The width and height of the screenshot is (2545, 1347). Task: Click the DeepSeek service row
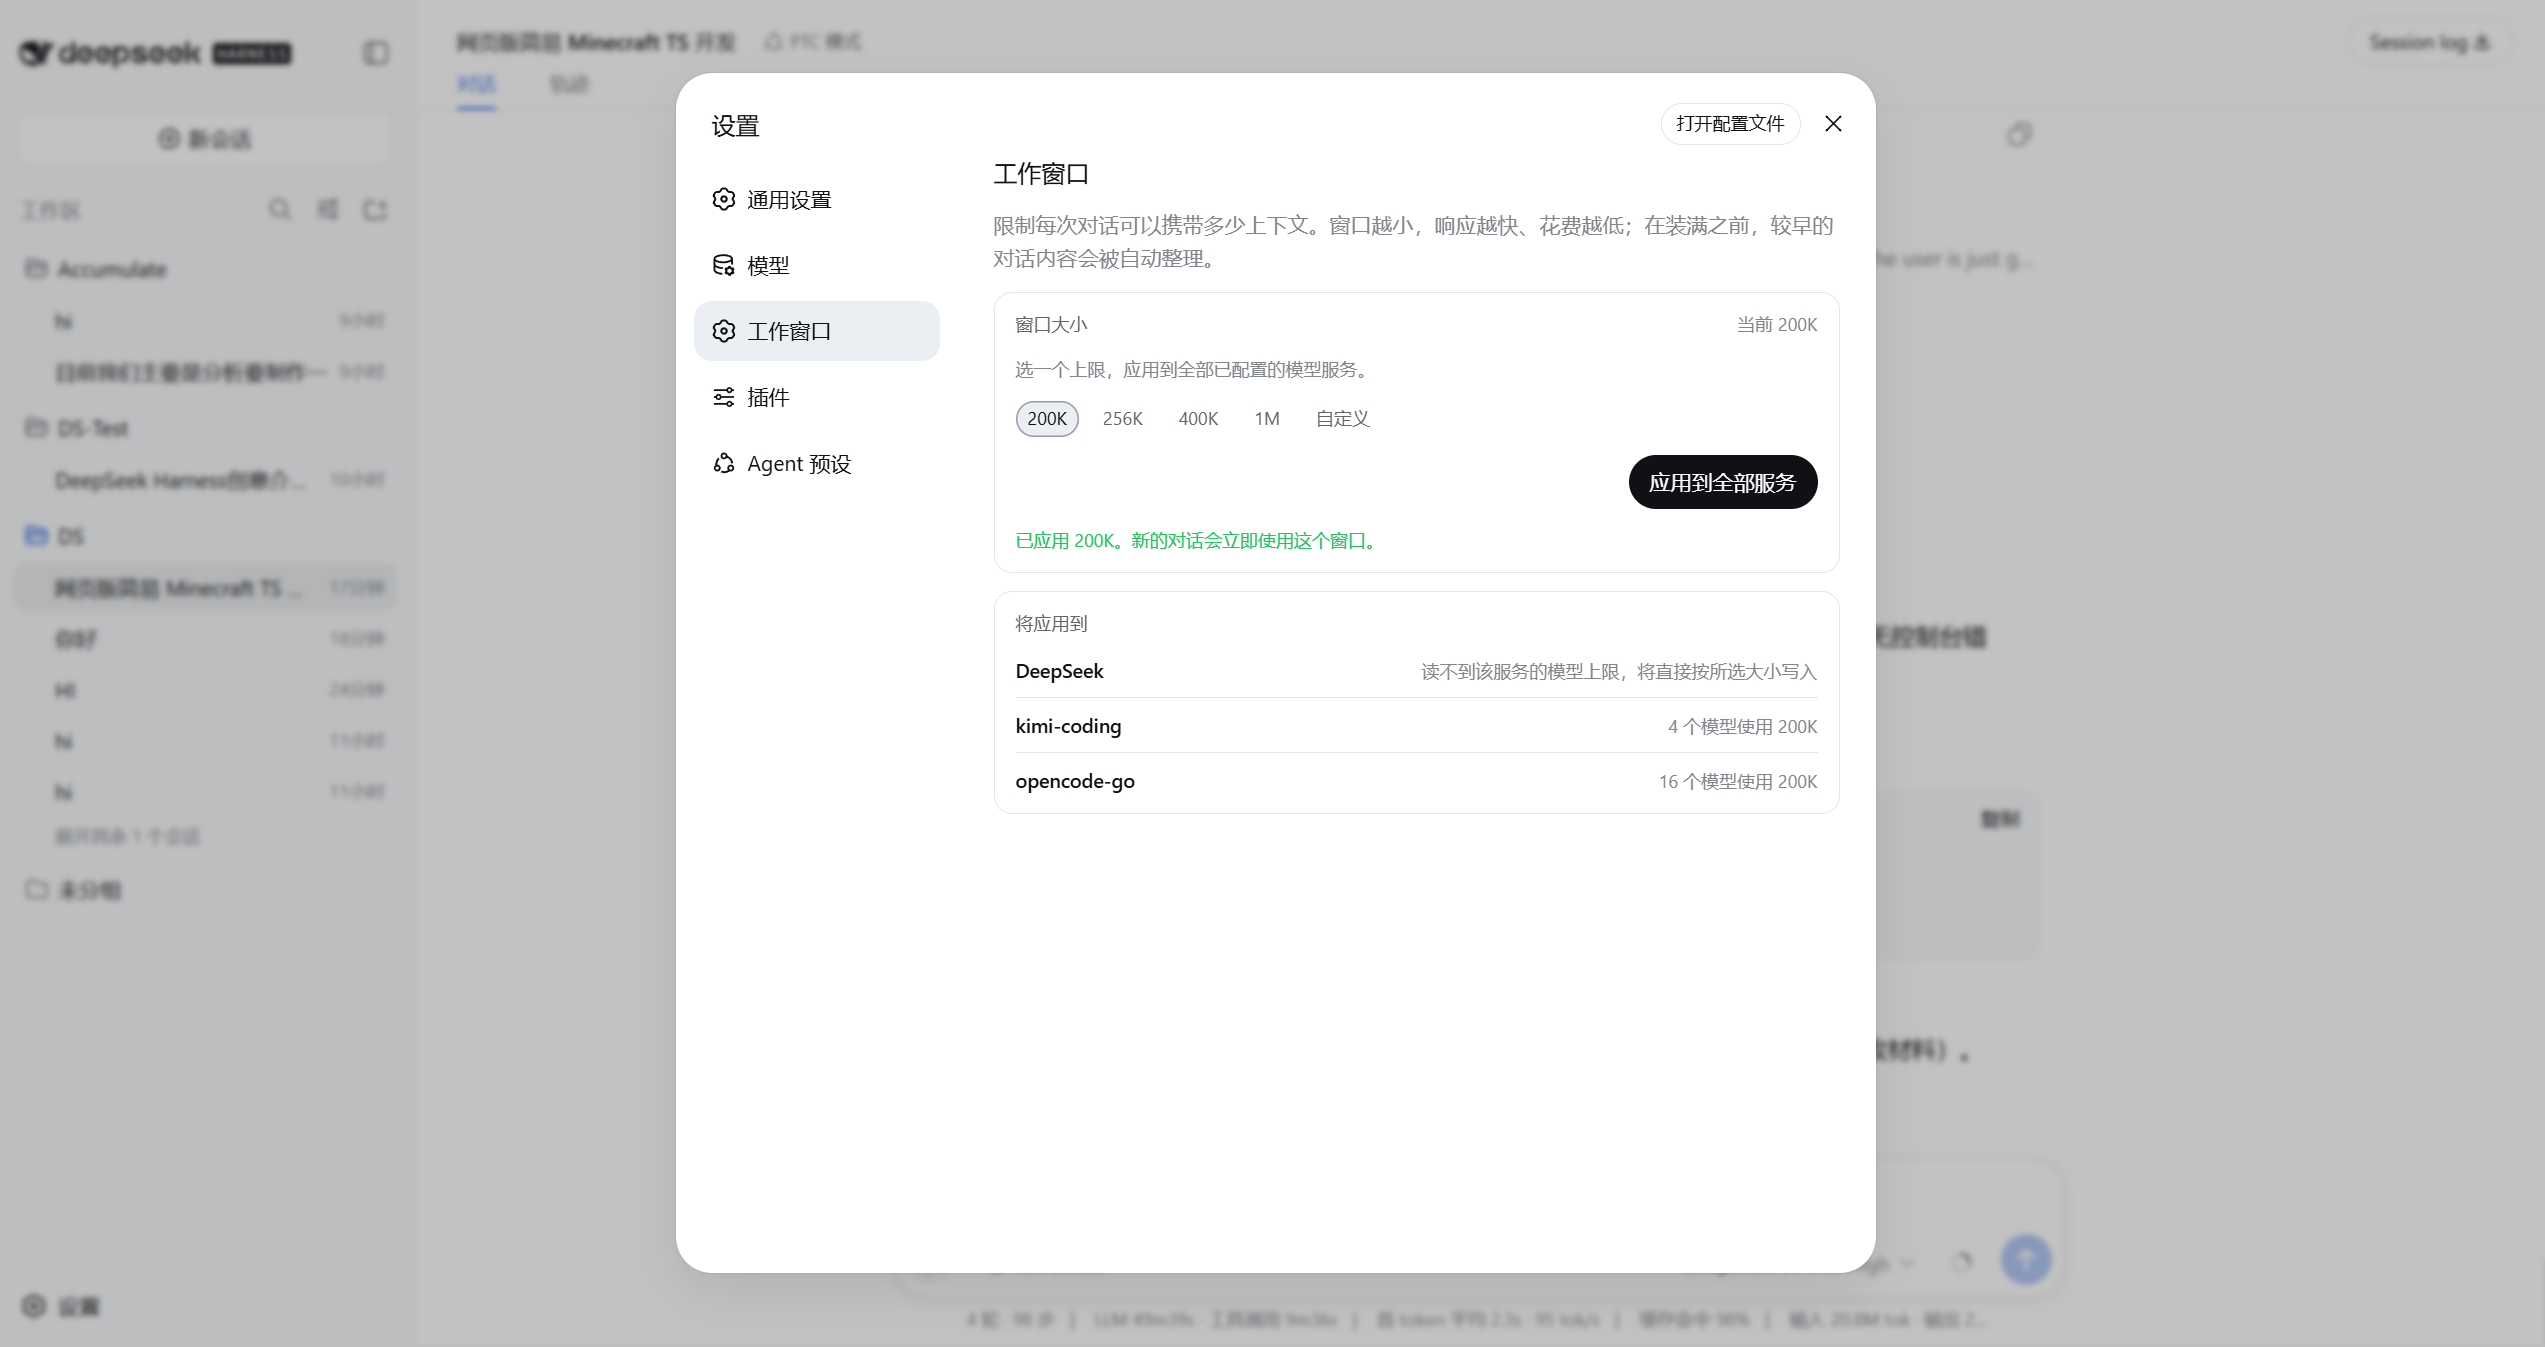1416,671
